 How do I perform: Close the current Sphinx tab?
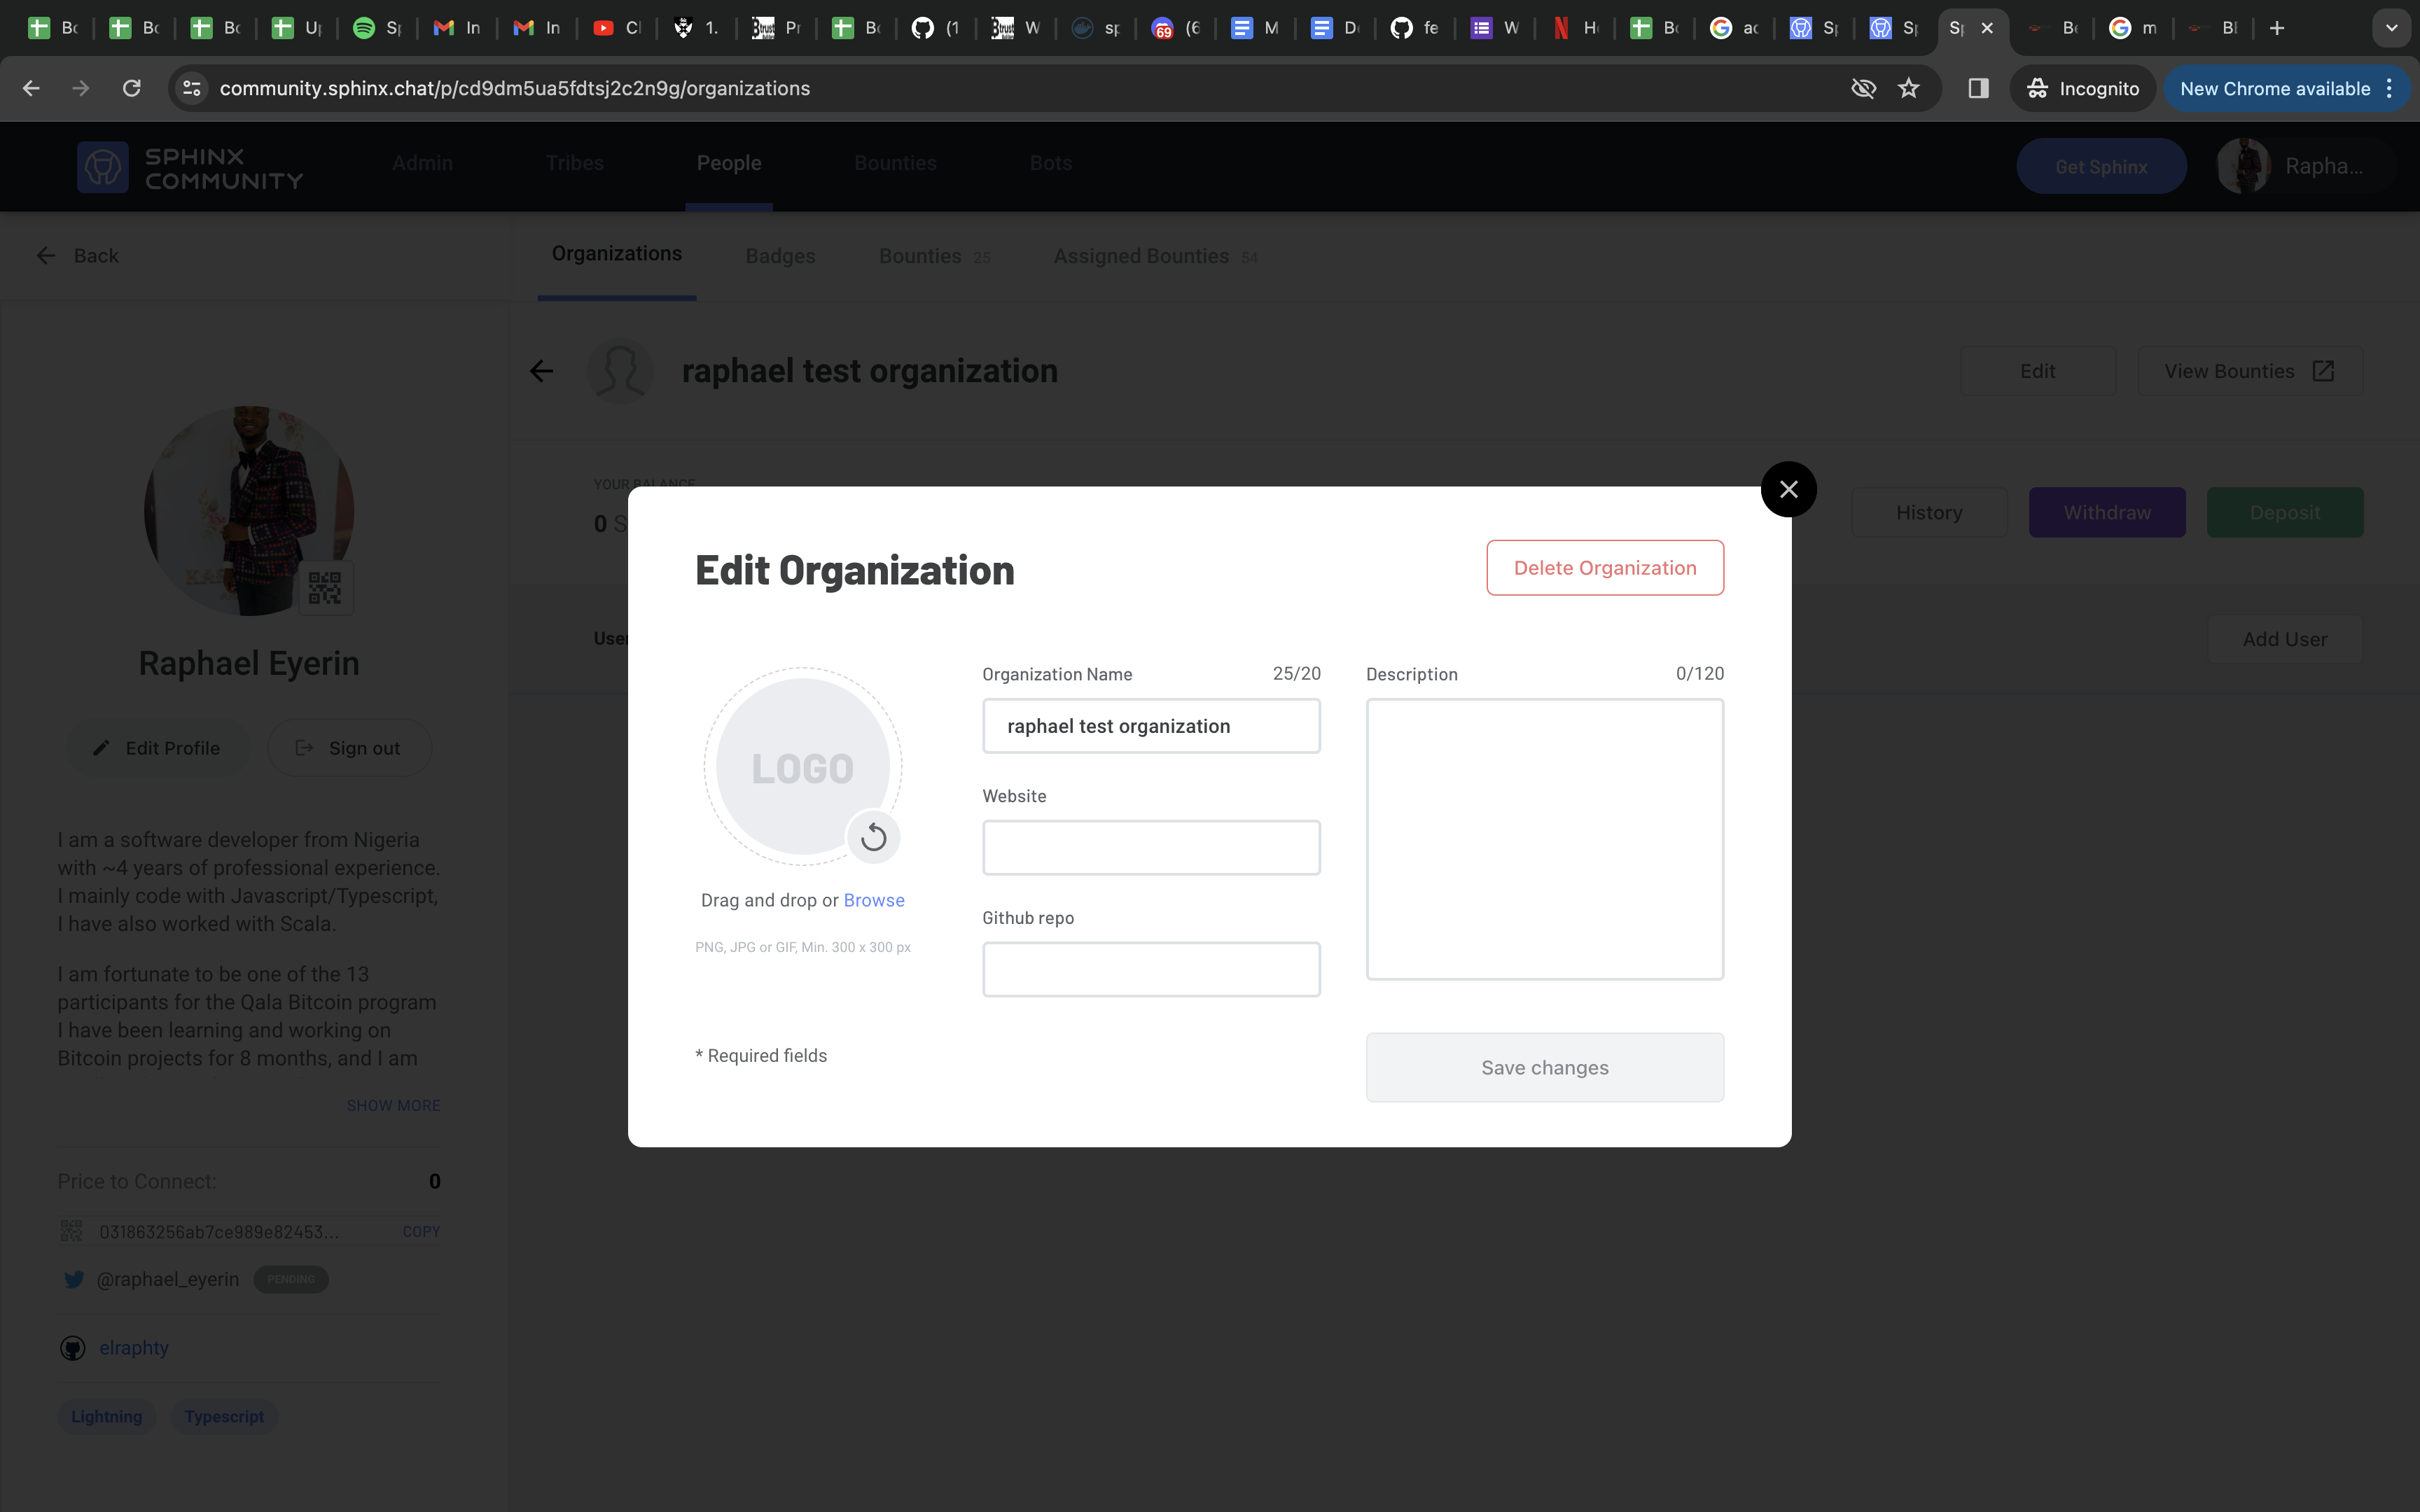click(x=1987, y=28)
